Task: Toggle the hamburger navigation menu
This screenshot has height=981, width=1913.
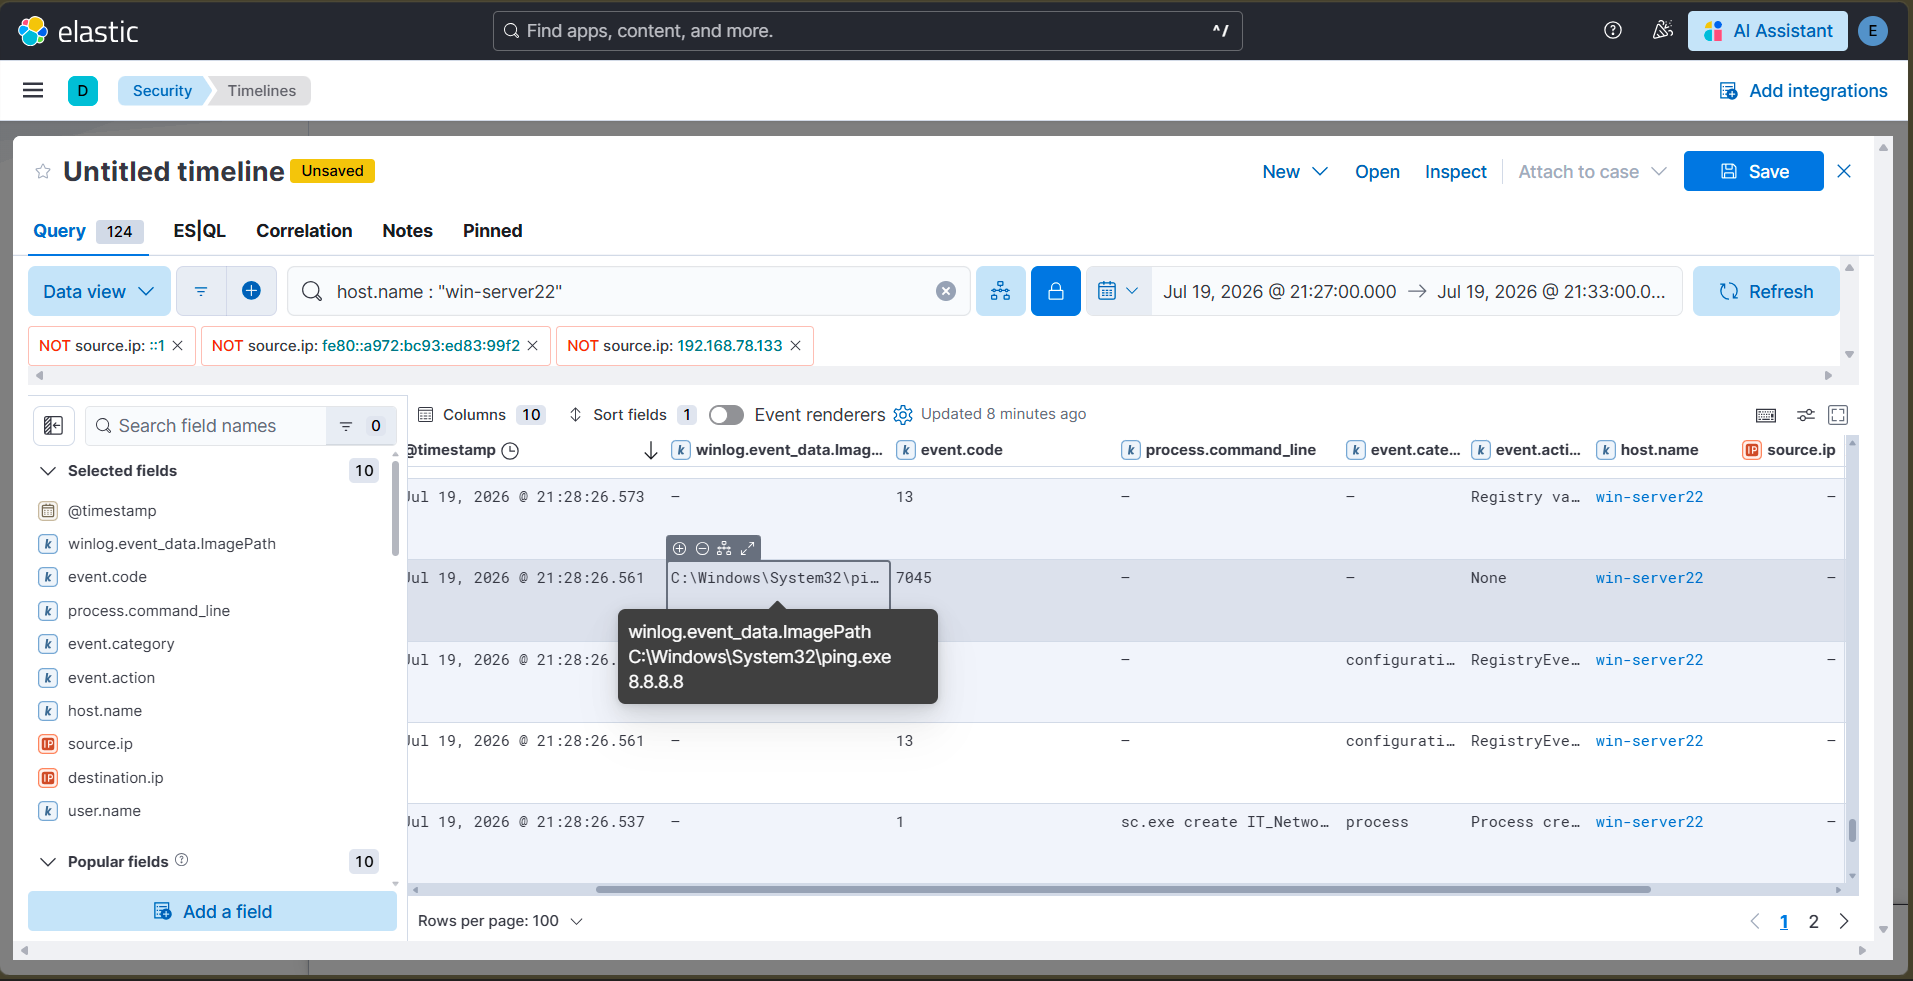Action: (x=33, y=90)
